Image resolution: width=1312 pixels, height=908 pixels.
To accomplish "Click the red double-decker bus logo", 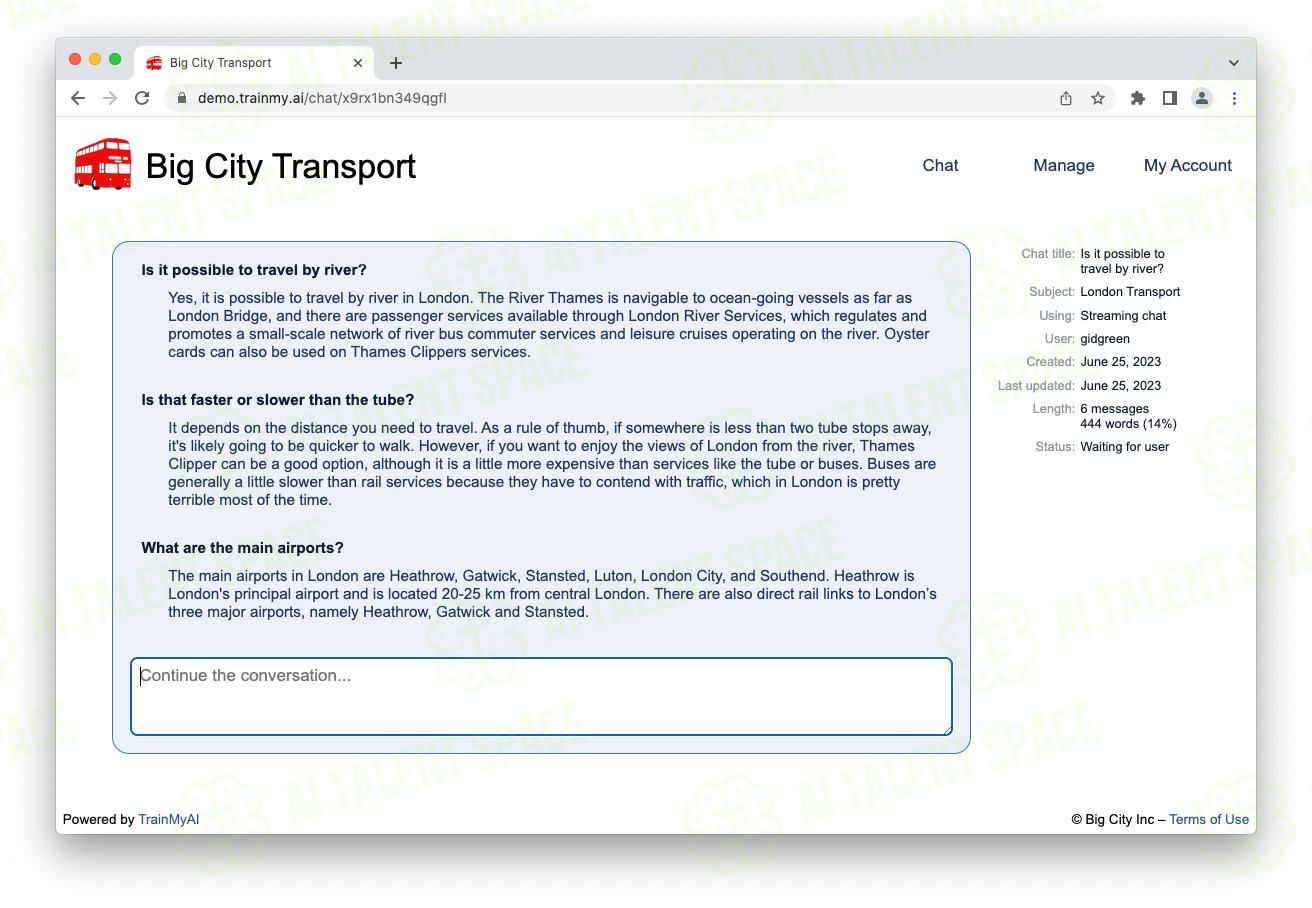I will tap(103, 164).
